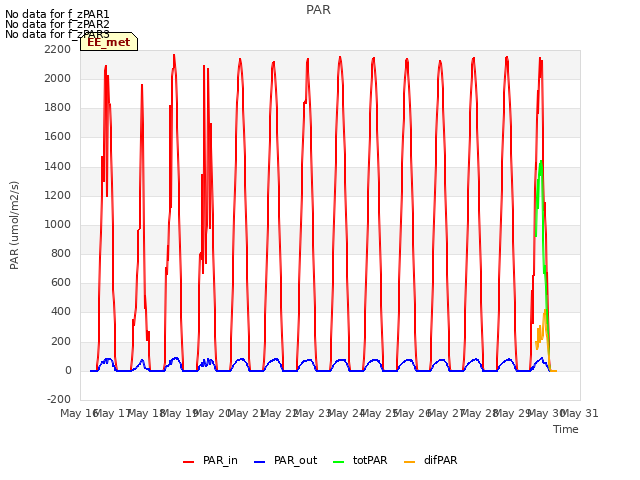Screen dimensions: 640x480
Task: Click the EE_met annotation label
Action: [x=109, y=42]
